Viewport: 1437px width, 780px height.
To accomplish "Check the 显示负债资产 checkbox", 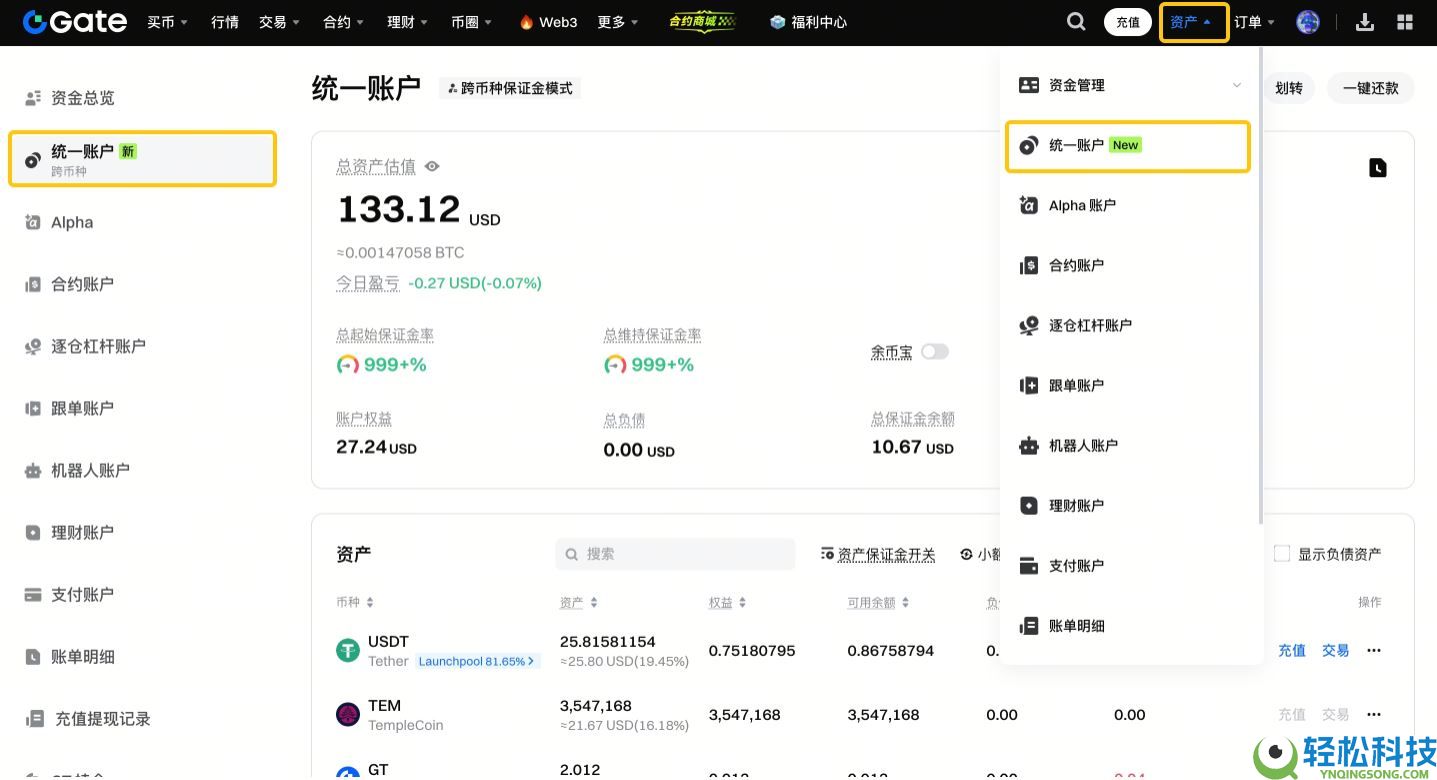I will click(1281, 553).
